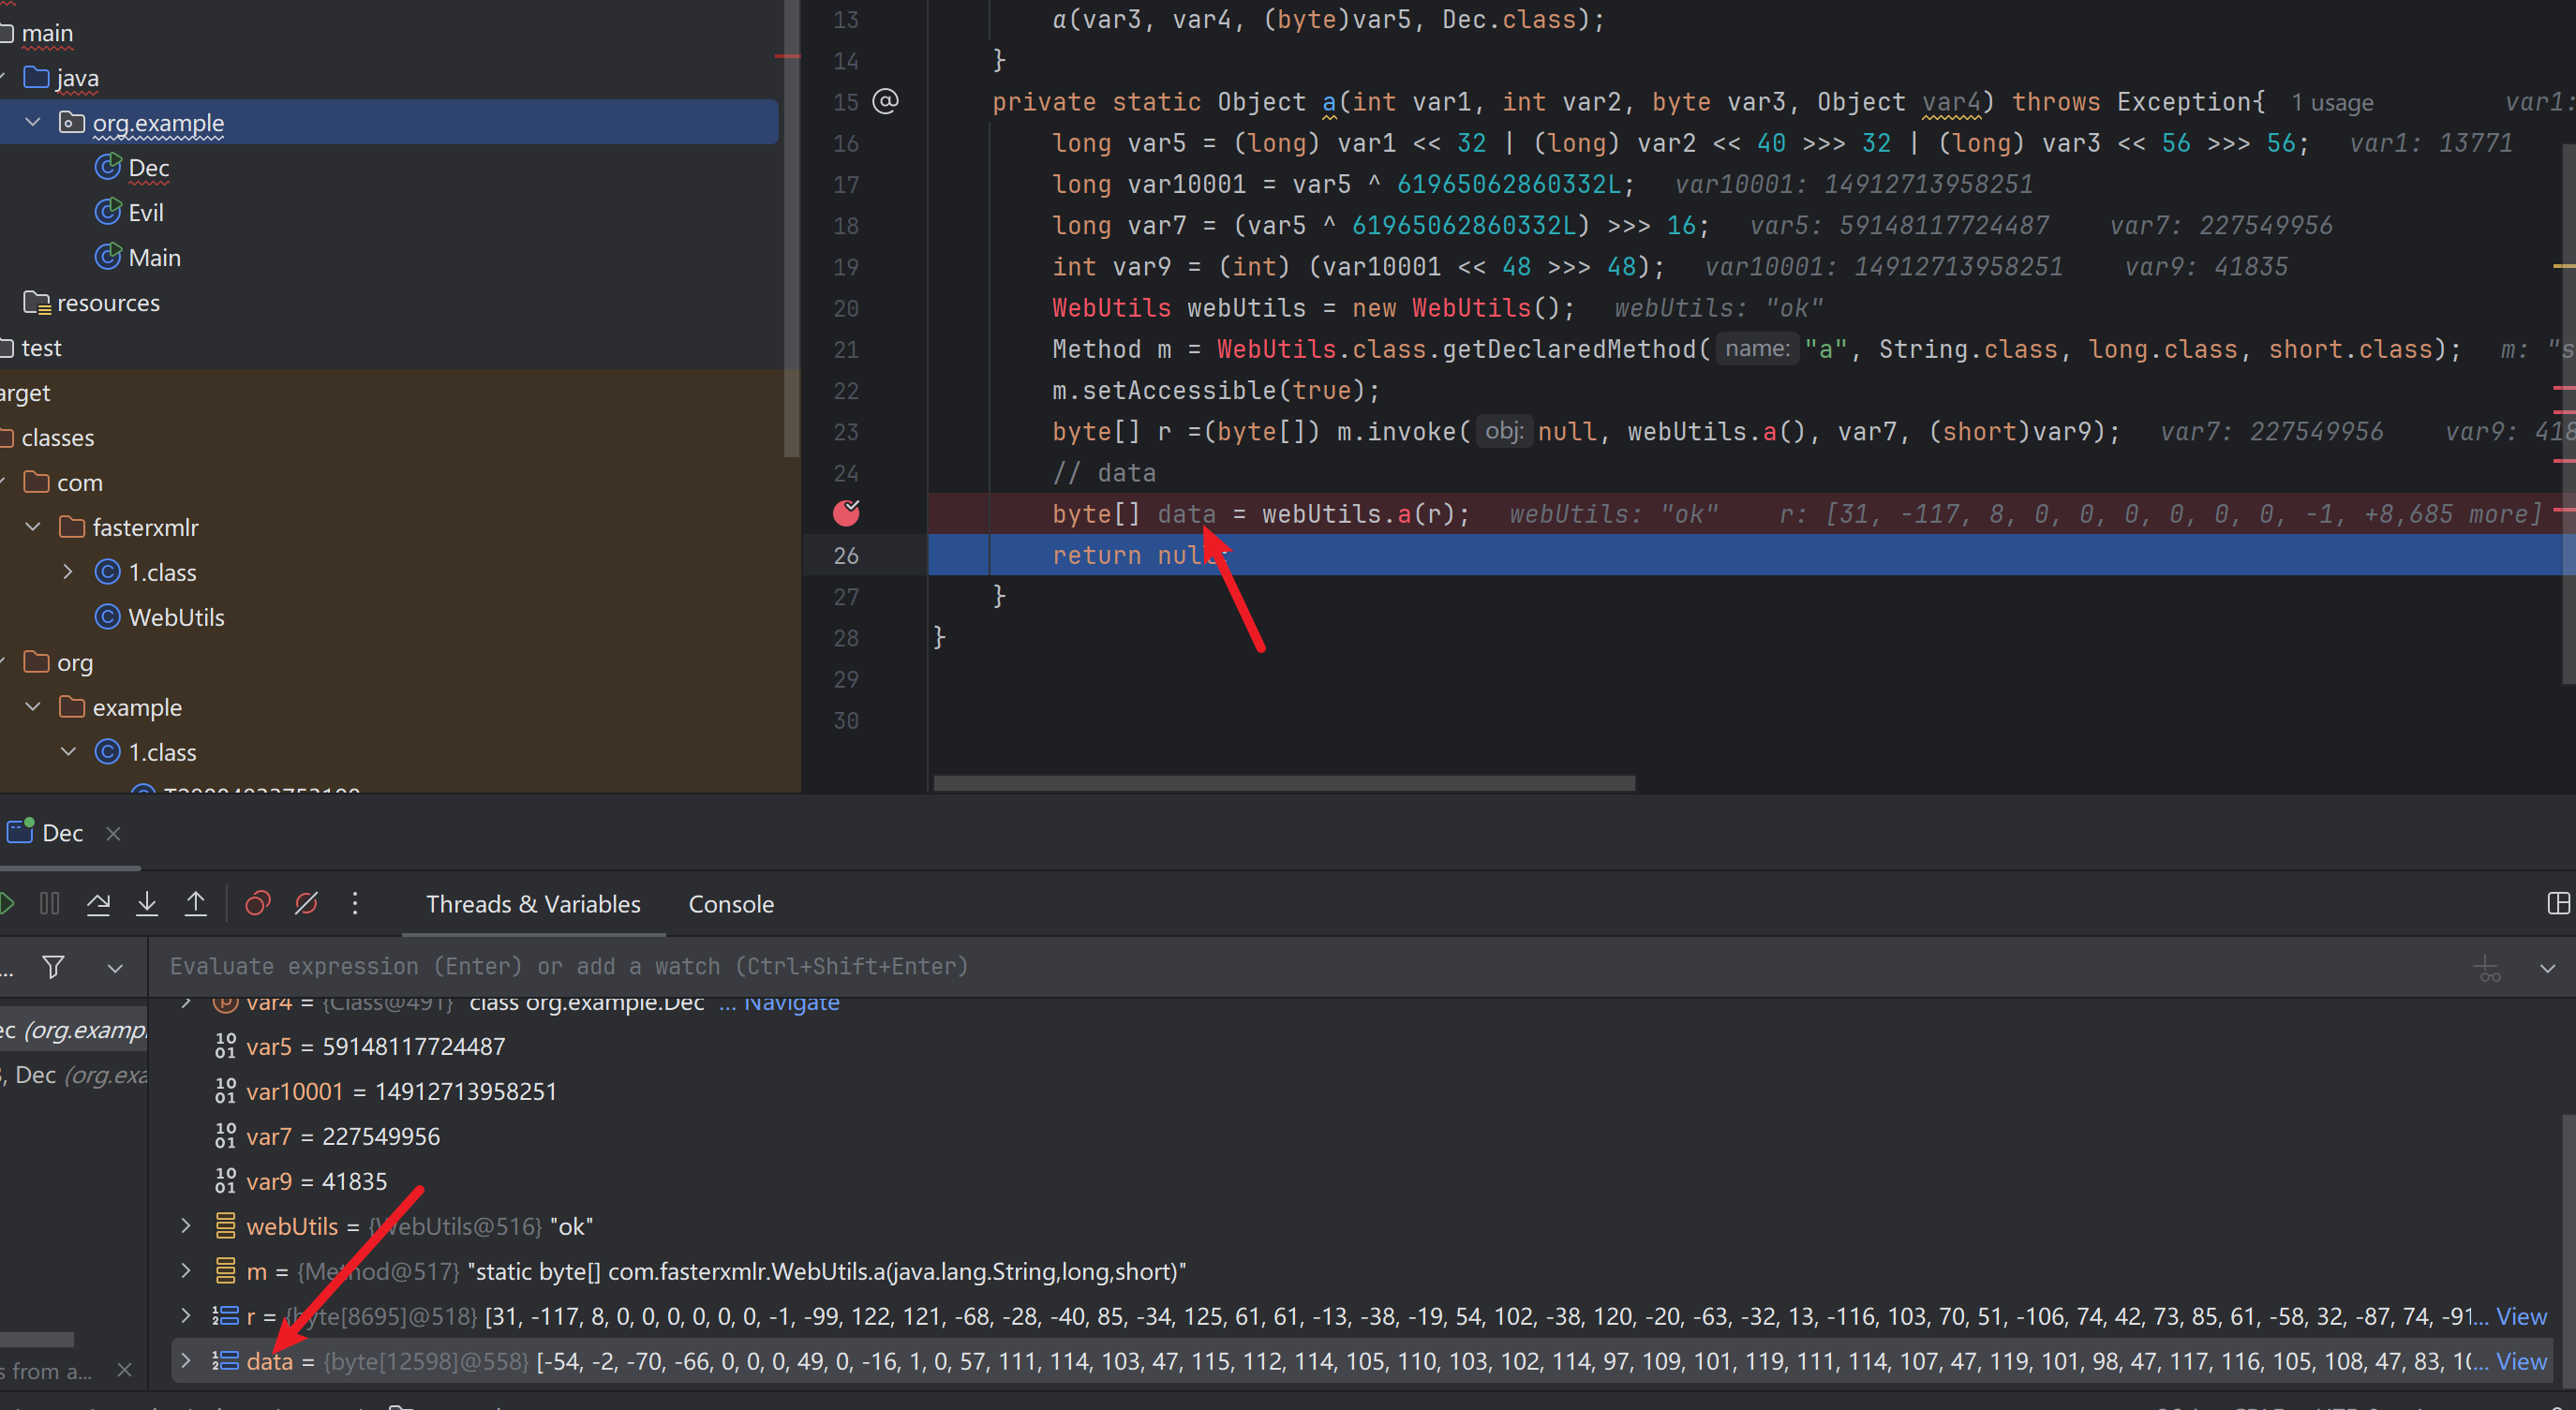This screenshot has height=1410, width=2576.
Task: Add expression to watches icon
Action: pos(2488,968)
